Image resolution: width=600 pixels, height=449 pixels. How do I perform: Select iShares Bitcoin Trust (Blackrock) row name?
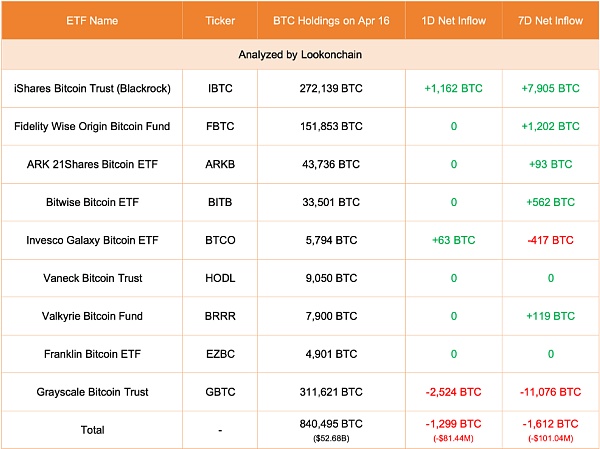point(92,88)
